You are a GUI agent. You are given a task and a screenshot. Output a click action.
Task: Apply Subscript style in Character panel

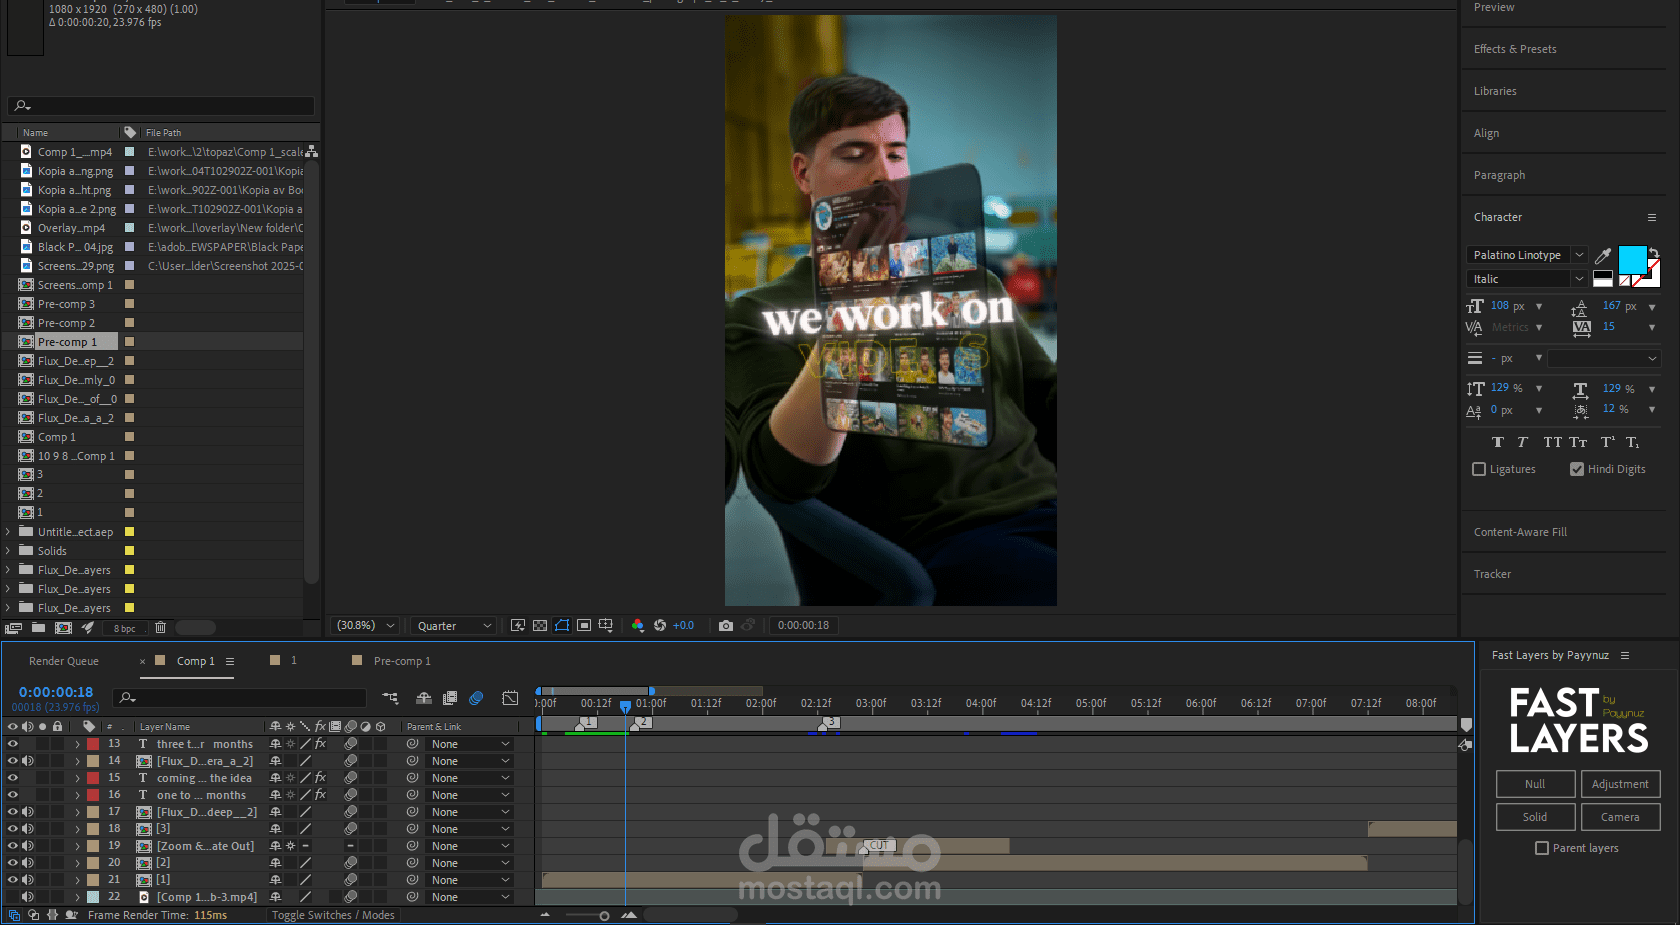(x=1632, y=442)
